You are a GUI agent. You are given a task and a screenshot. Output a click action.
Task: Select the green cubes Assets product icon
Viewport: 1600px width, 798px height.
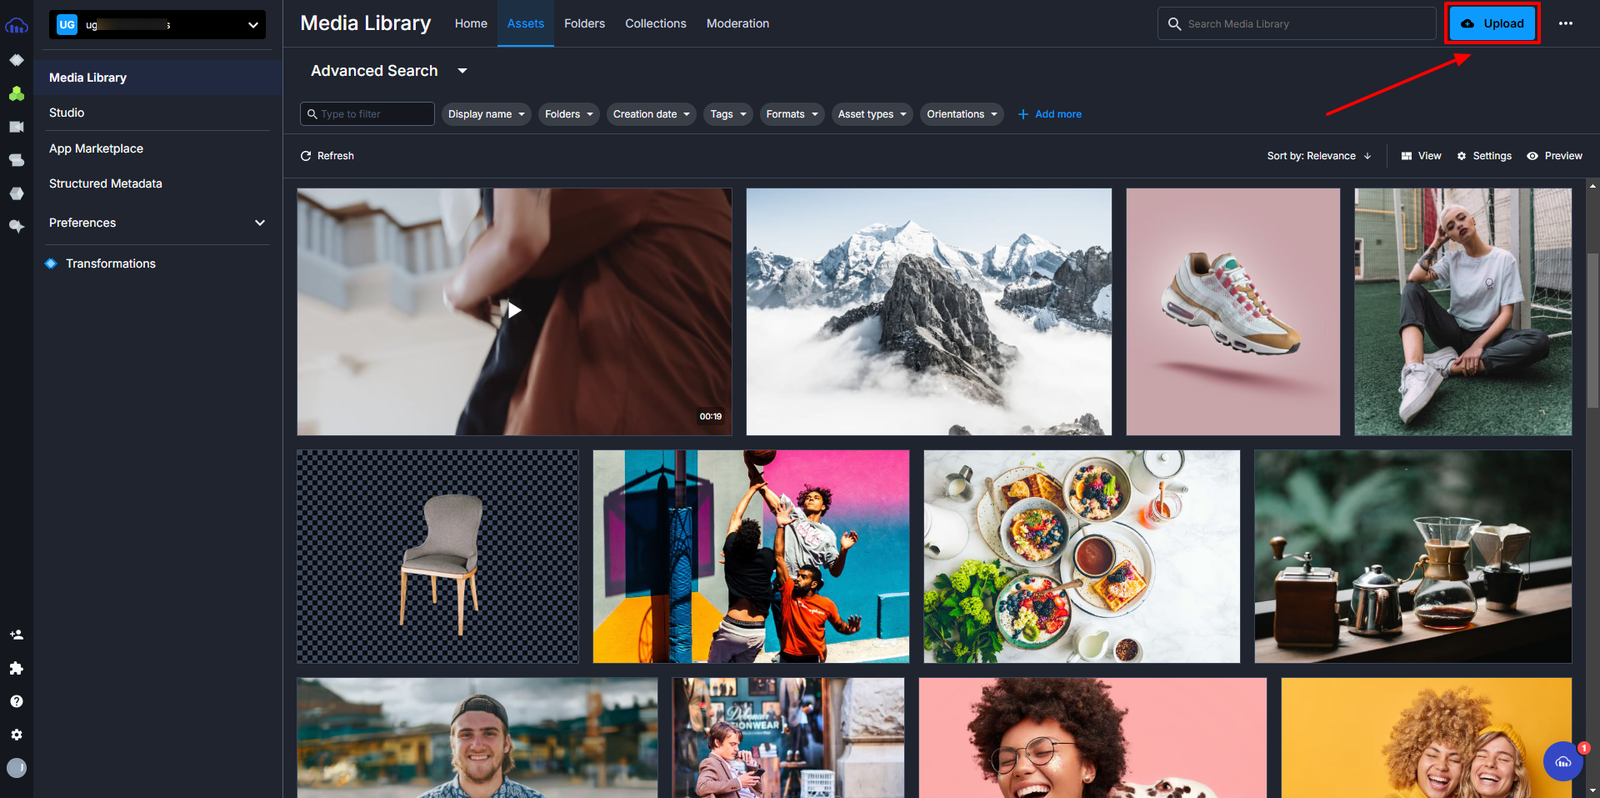pyautogui.click(x=16, y=93)
